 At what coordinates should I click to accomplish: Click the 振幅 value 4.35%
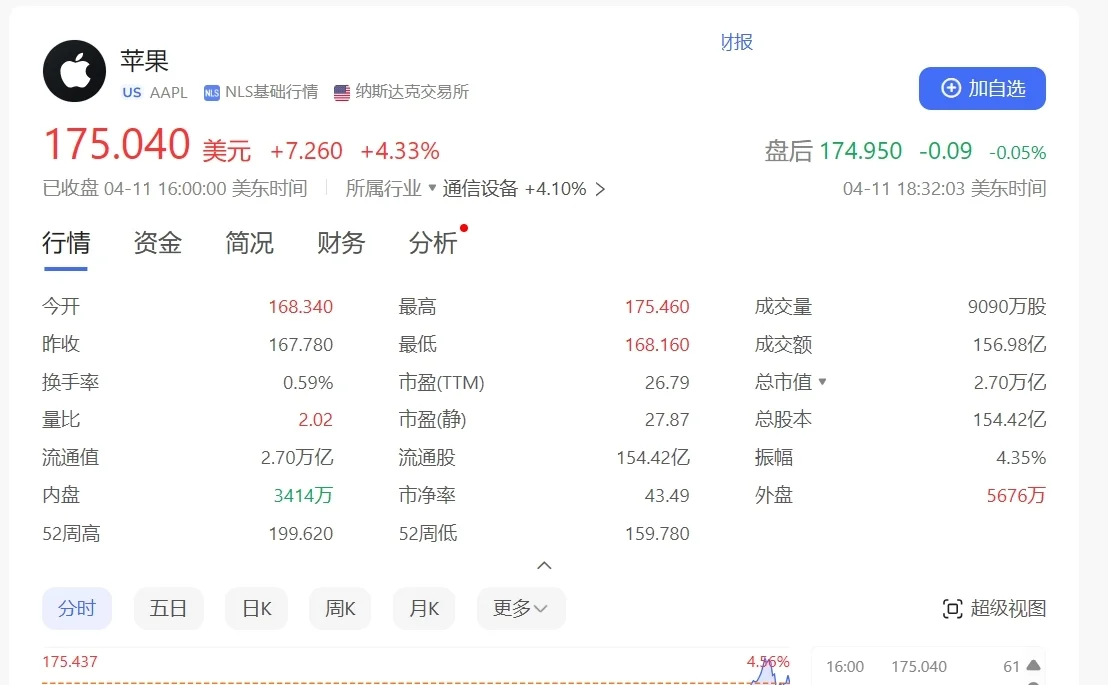(1021, 458)
